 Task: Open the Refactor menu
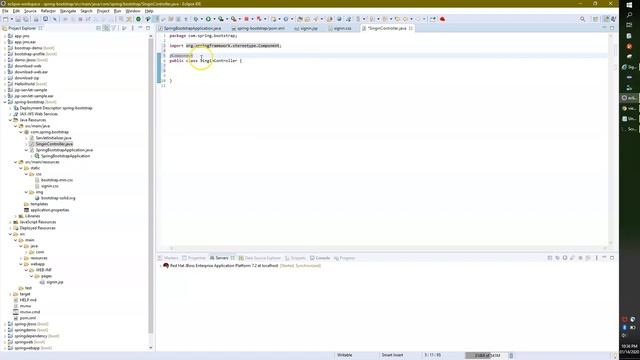click(x=48, y=11)
